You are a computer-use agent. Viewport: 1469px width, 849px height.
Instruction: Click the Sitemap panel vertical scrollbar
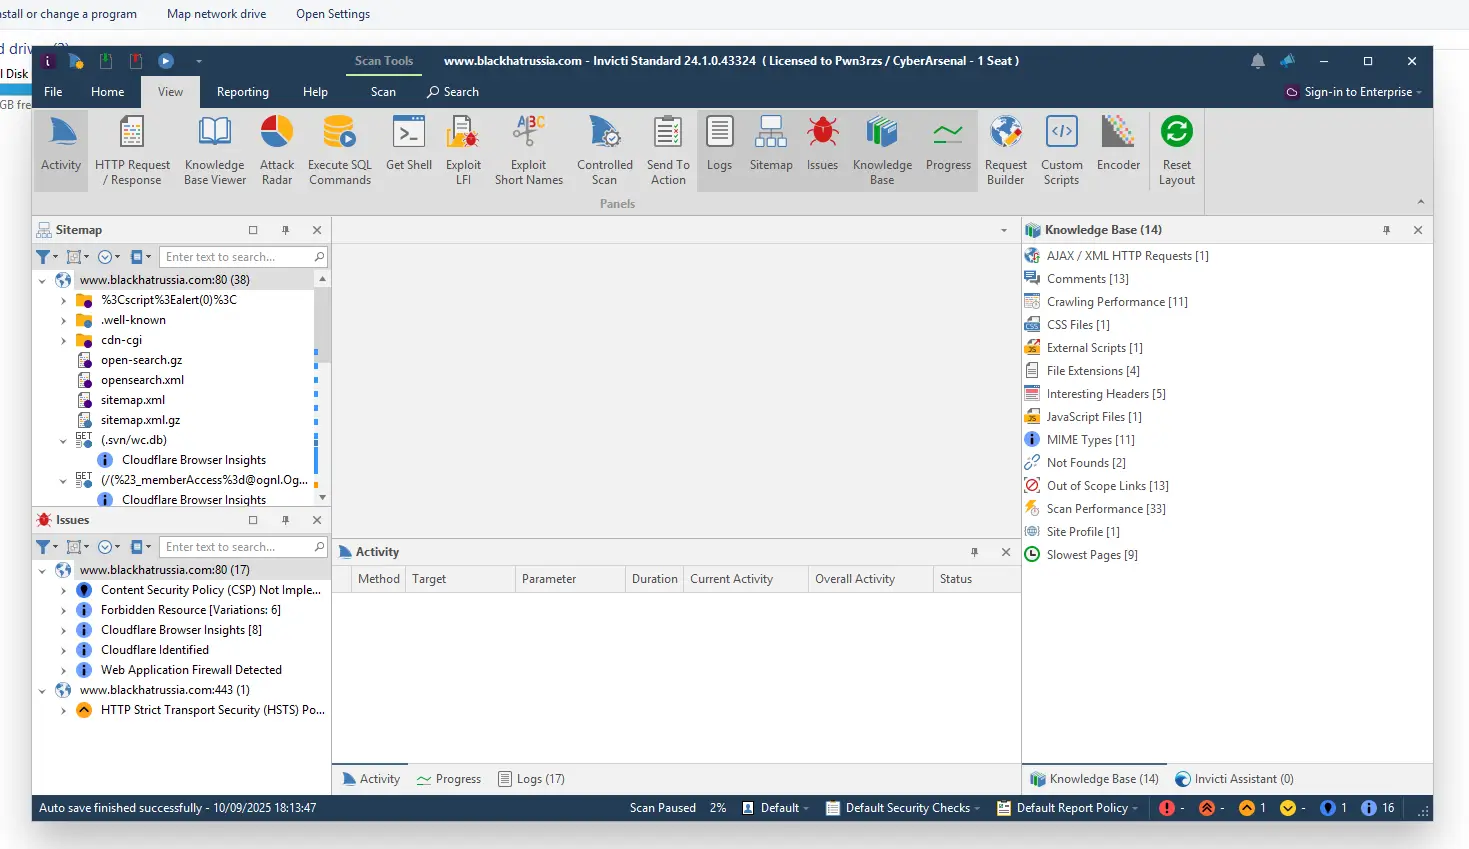(x=322, y=320)
